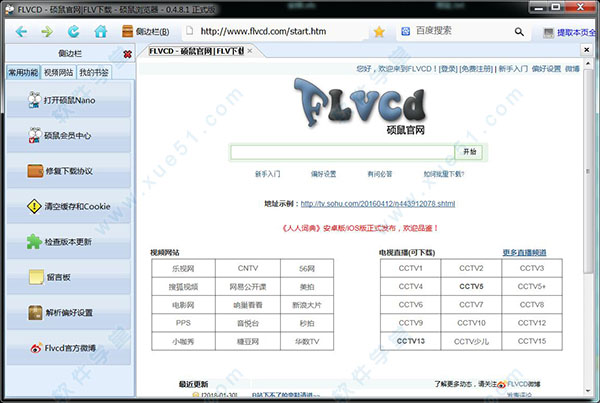This screenshot has width=600, height=403.
Task: Select CCTV15 live channel
Action: 532,341
